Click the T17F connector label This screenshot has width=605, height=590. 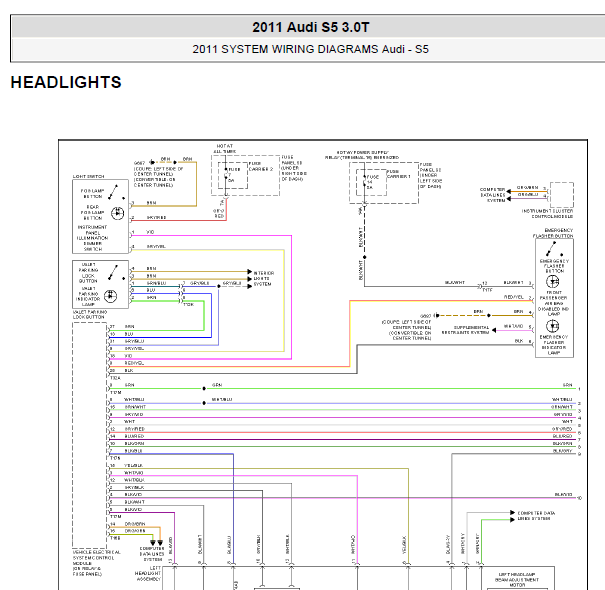487,290
